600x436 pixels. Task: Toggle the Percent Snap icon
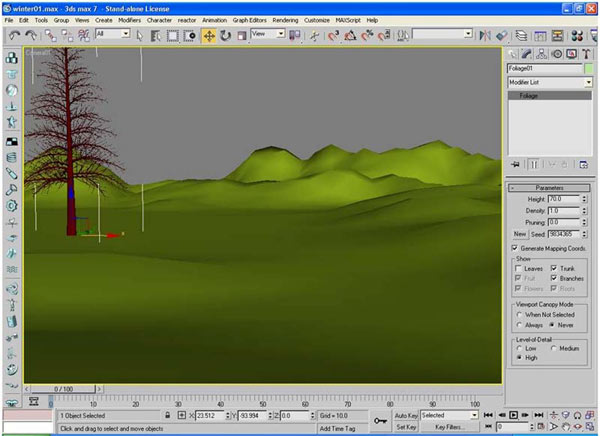pos(367,36)
